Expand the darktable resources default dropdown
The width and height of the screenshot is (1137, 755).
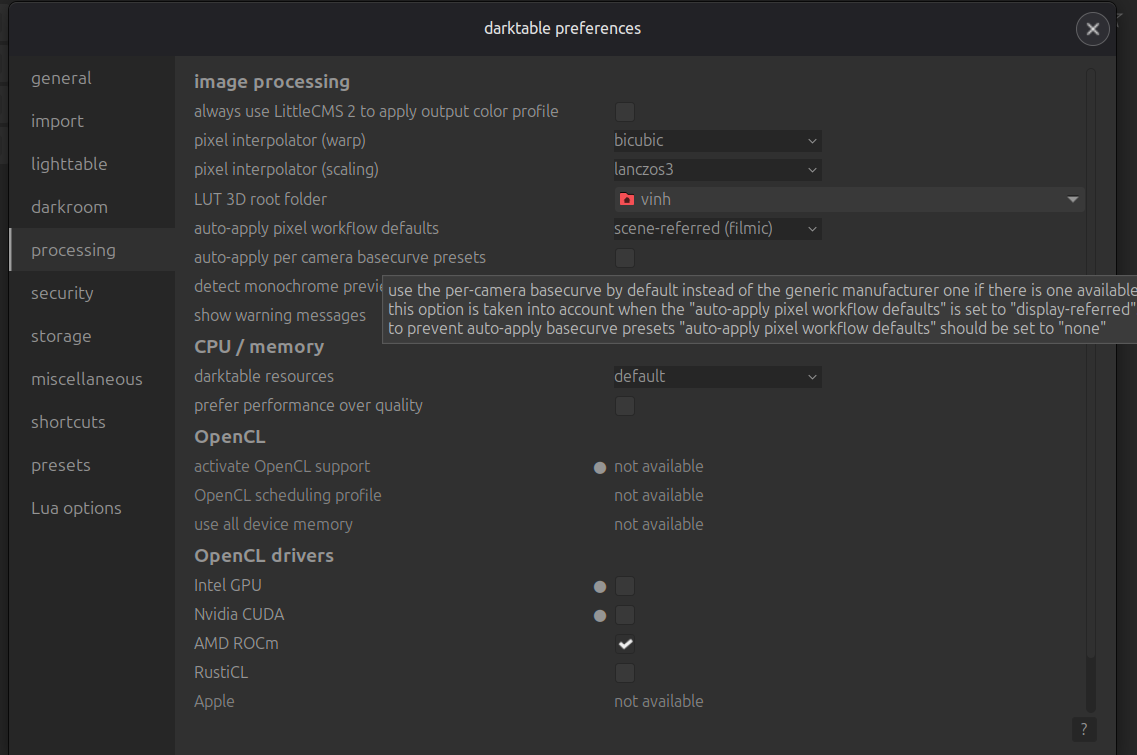(x=717, y=377)
